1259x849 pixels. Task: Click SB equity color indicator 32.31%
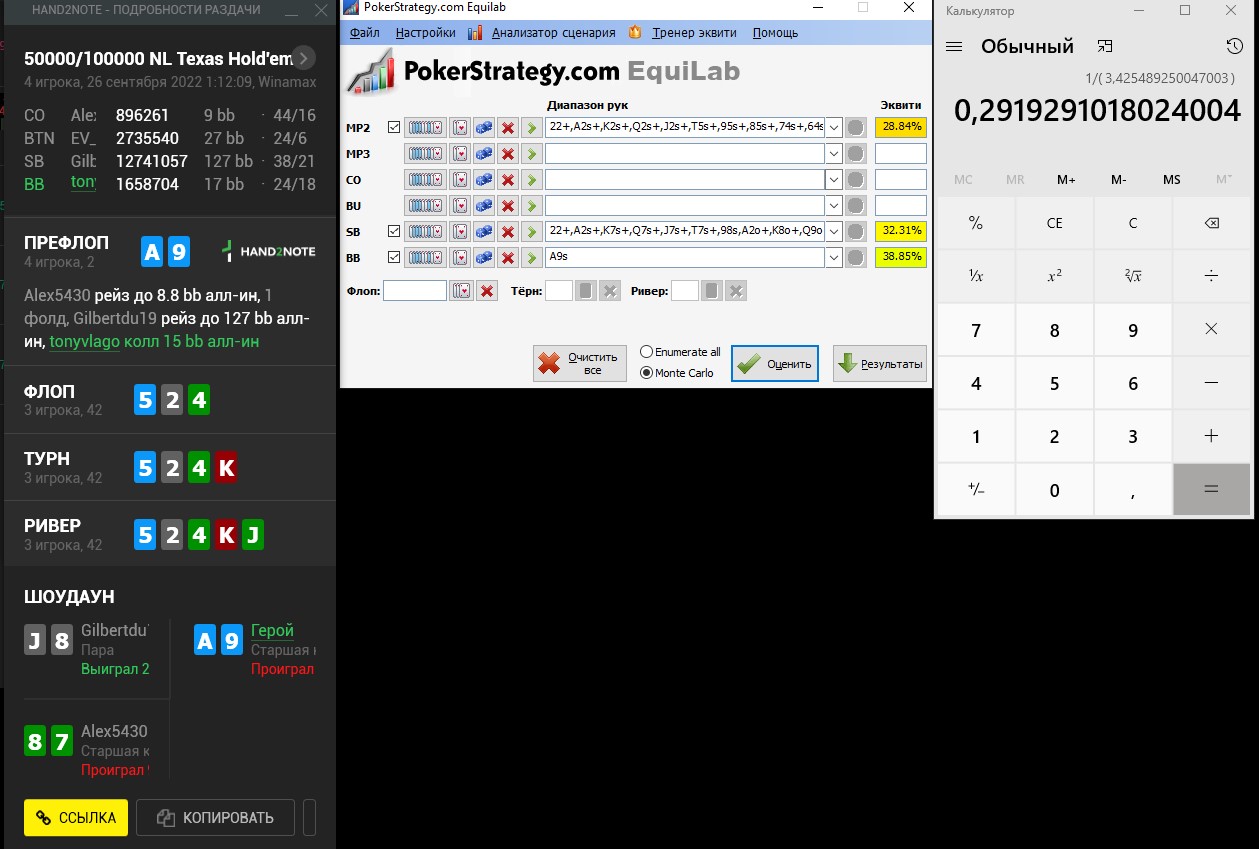pyautogui.click(x=901, y=231)
